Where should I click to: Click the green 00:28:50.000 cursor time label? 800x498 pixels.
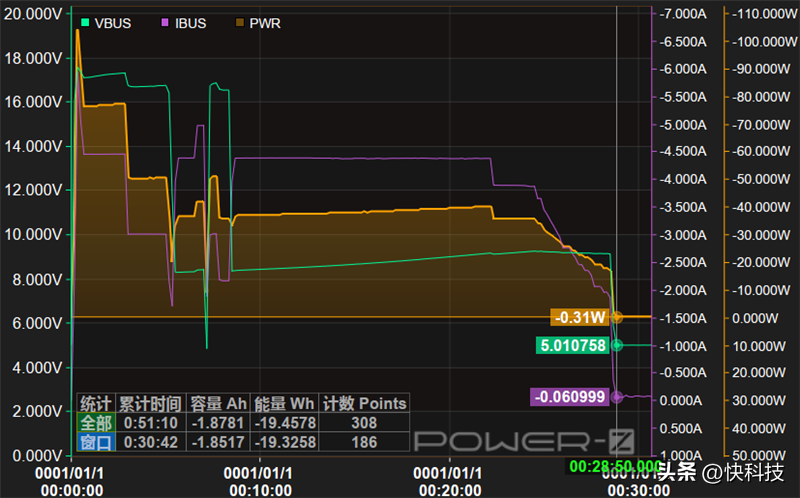click(x=614, y=466)
